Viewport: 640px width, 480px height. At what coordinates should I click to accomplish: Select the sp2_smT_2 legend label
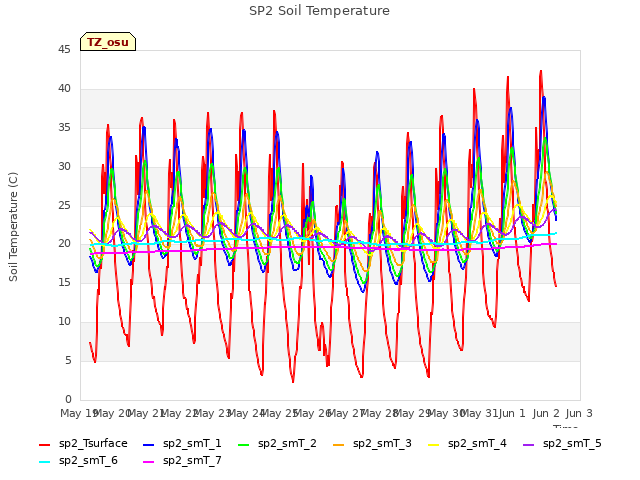[x=287, y=444]
